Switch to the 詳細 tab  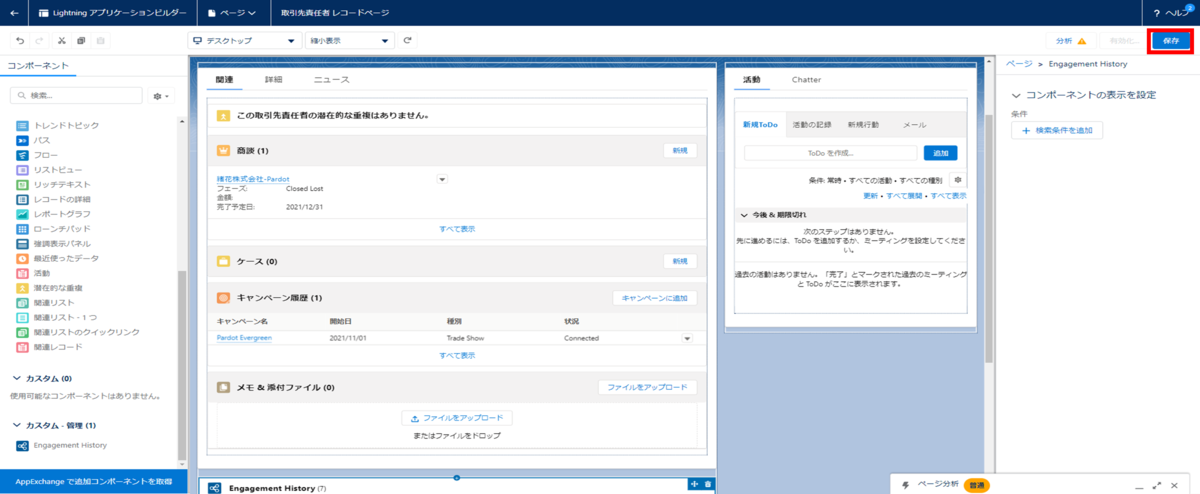pos(273,79)
